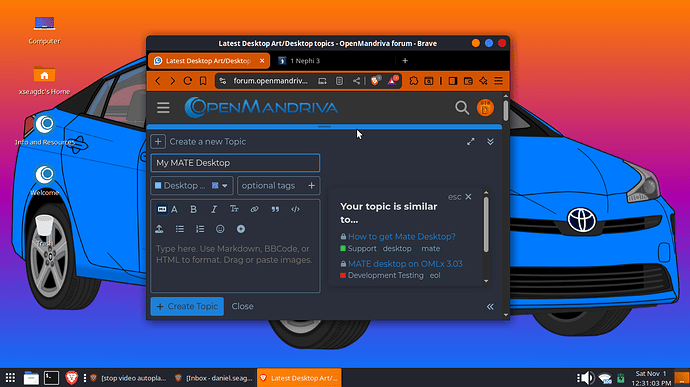The width and height of the screenshot is (690, 387).
Task: Insert a bulleted list
Action: [180, 229]
